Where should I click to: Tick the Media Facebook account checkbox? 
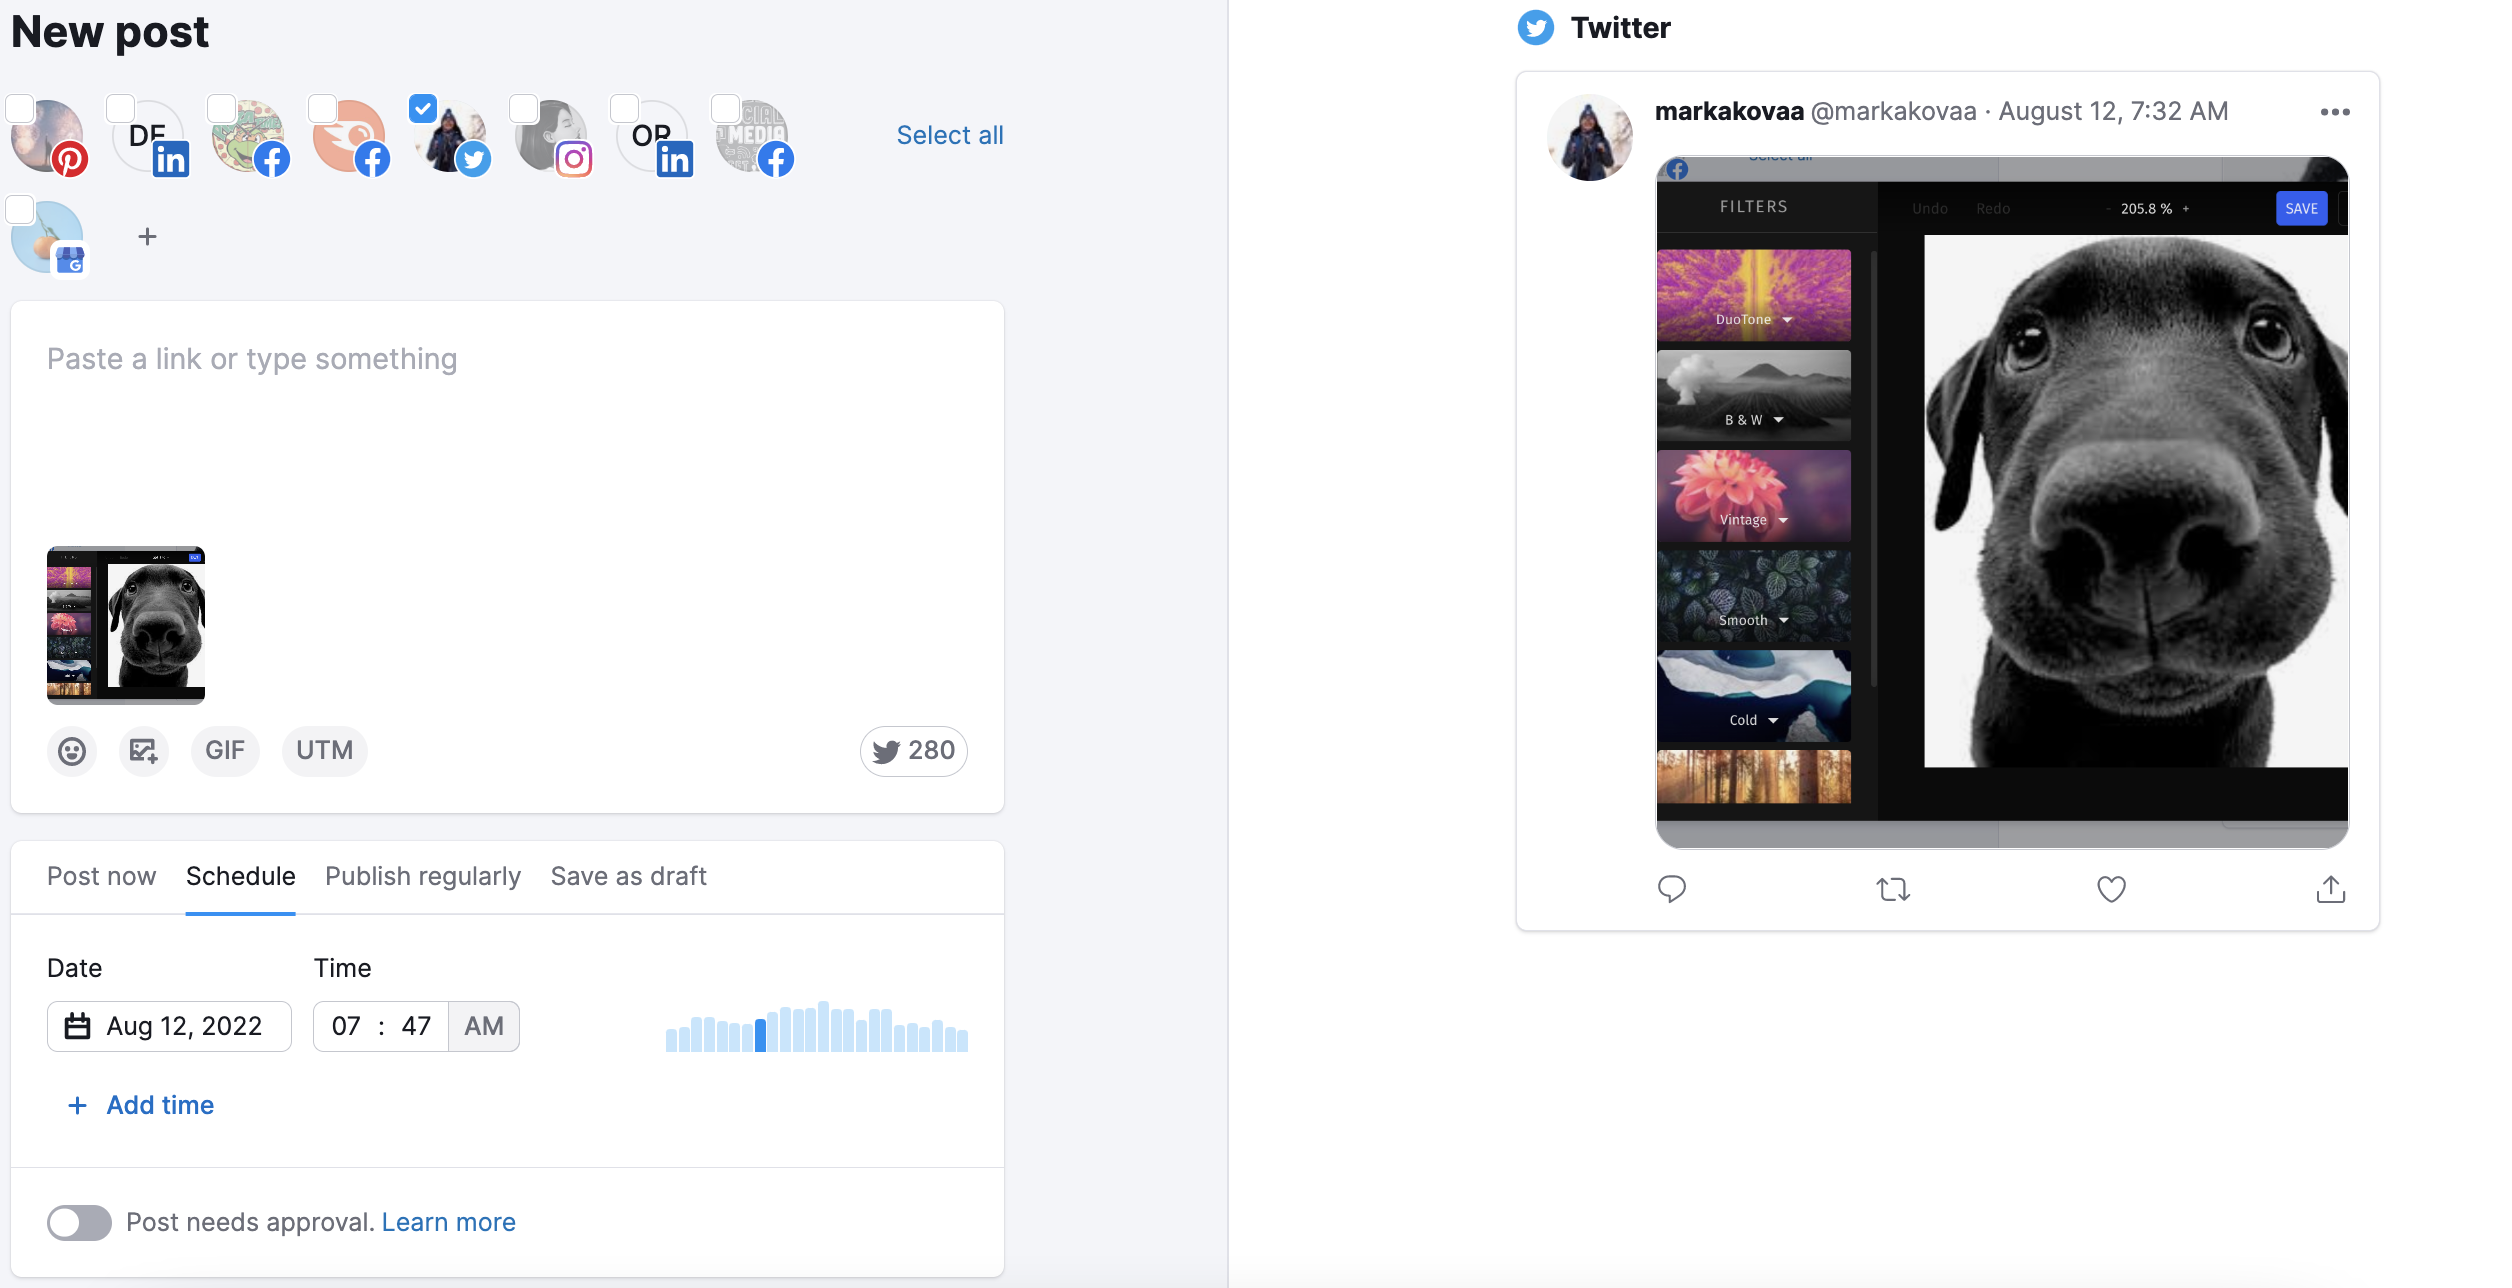726,109
